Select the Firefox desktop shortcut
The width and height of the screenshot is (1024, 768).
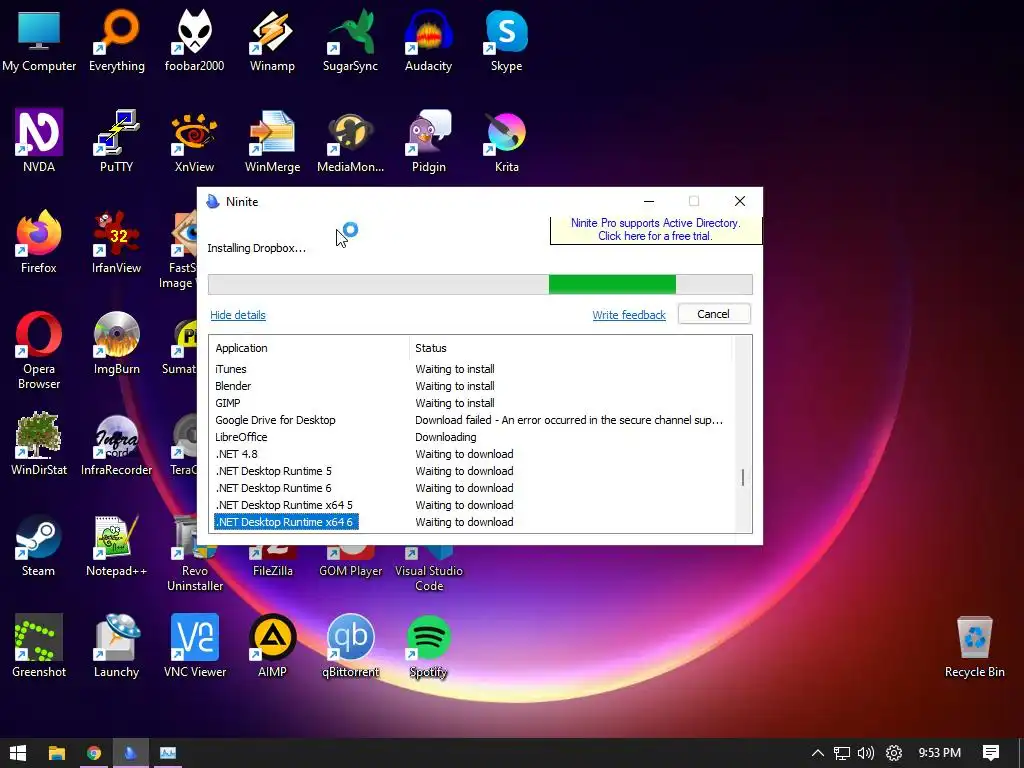tap(39, 242)
